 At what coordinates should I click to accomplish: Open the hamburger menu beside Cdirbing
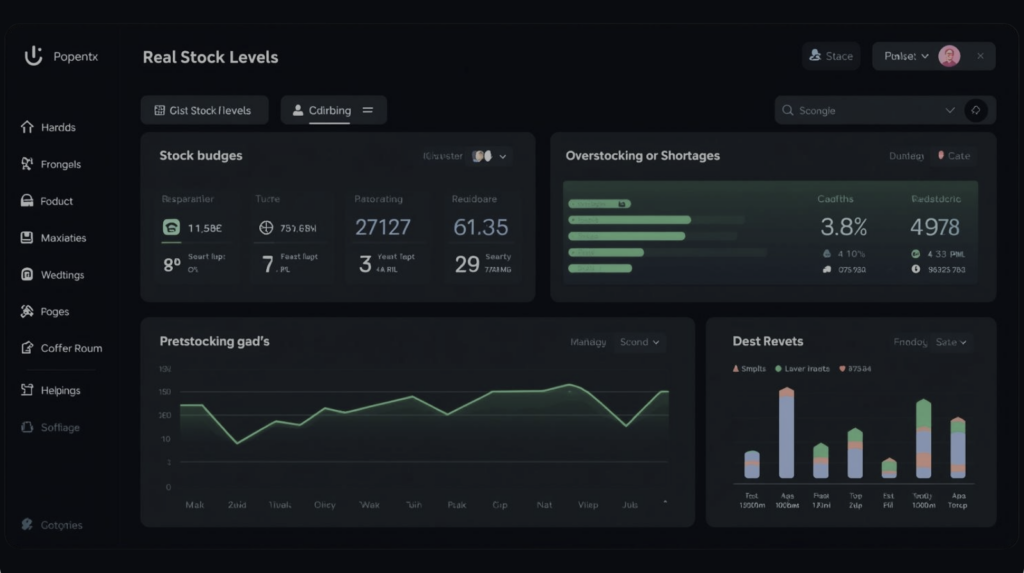coord(368,110)
